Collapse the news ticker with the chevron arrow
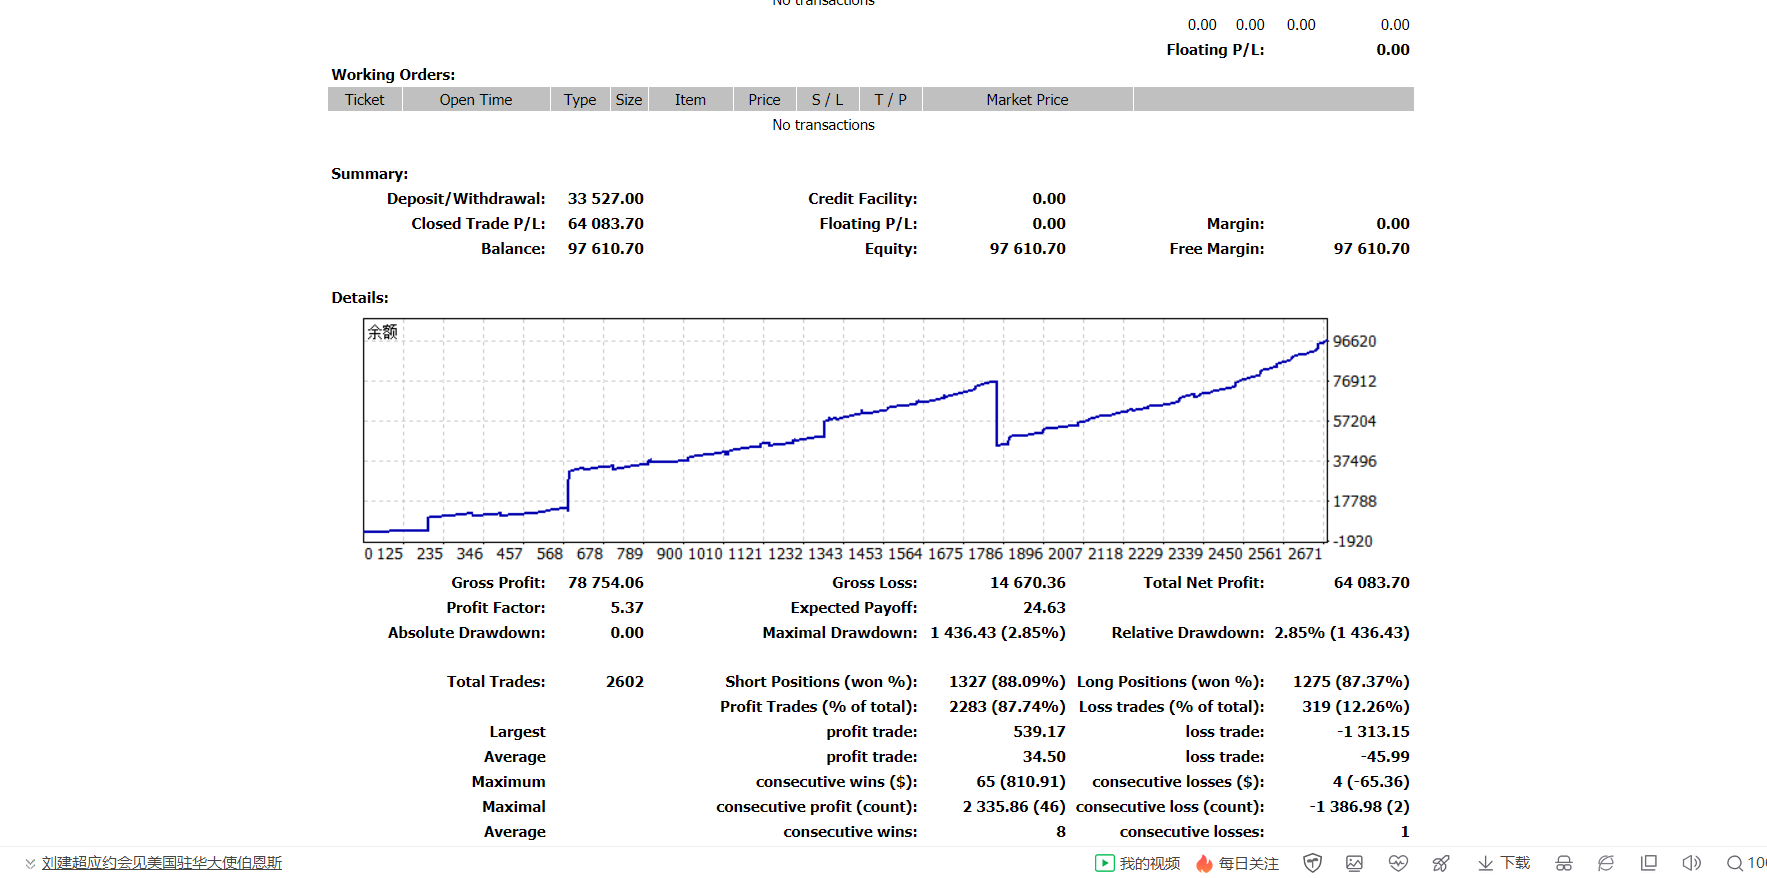Image resolution: width=1767 pixels, height=878 pixels. pos(30,863)
